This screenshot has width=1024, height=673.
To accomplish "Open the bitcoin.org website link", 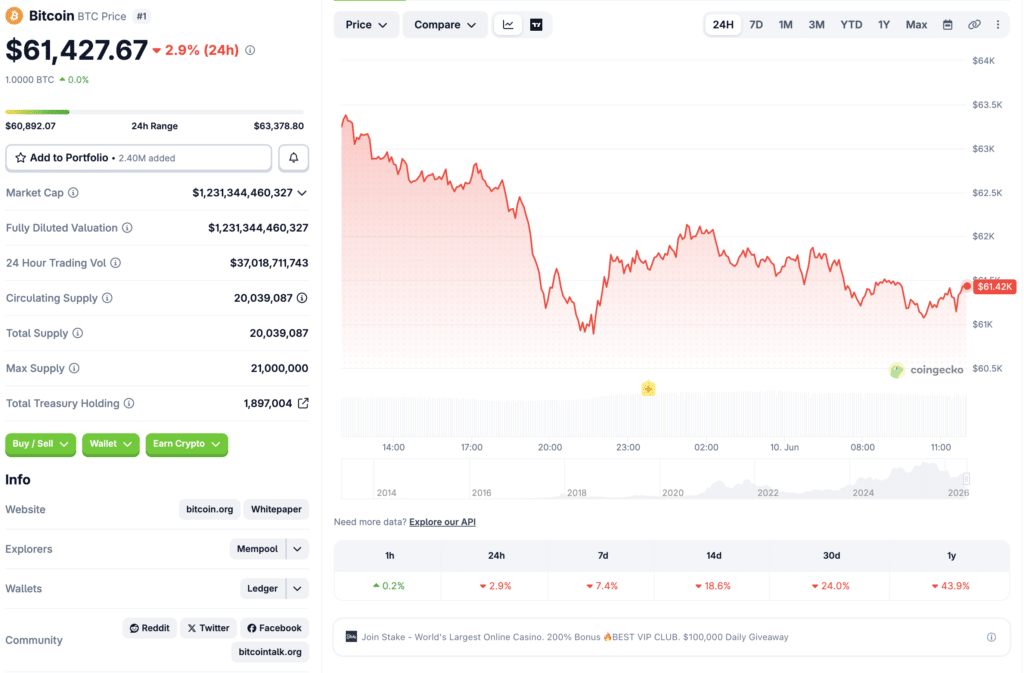I will click(x=210, y=509).
